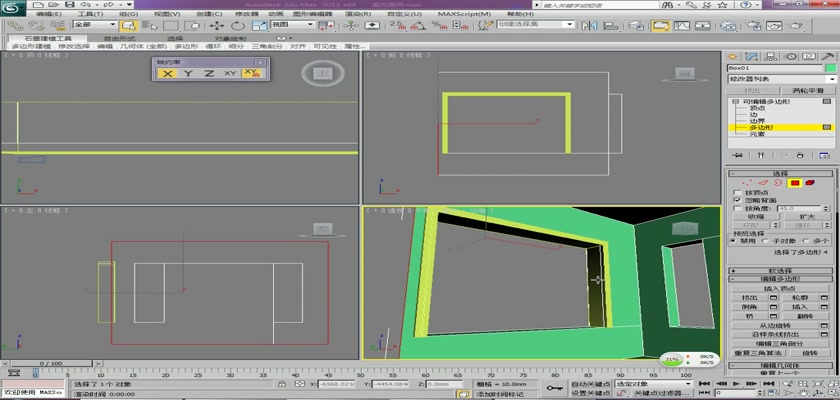
Task: Open the Align tool
Action: [611, 25]
